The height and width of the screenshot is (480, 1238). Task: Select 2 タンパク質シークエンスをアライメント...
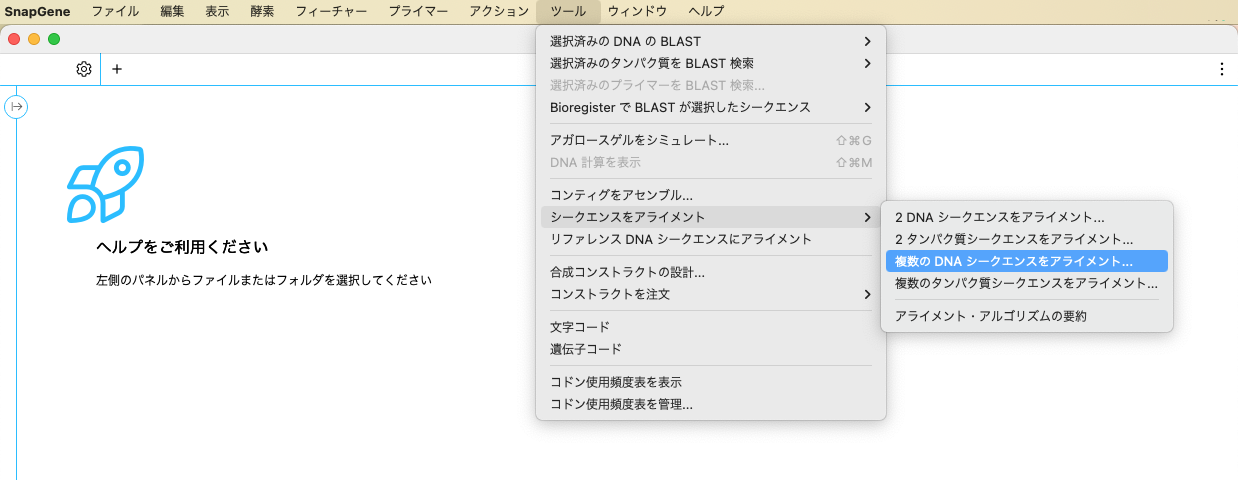coord(1026,239)
